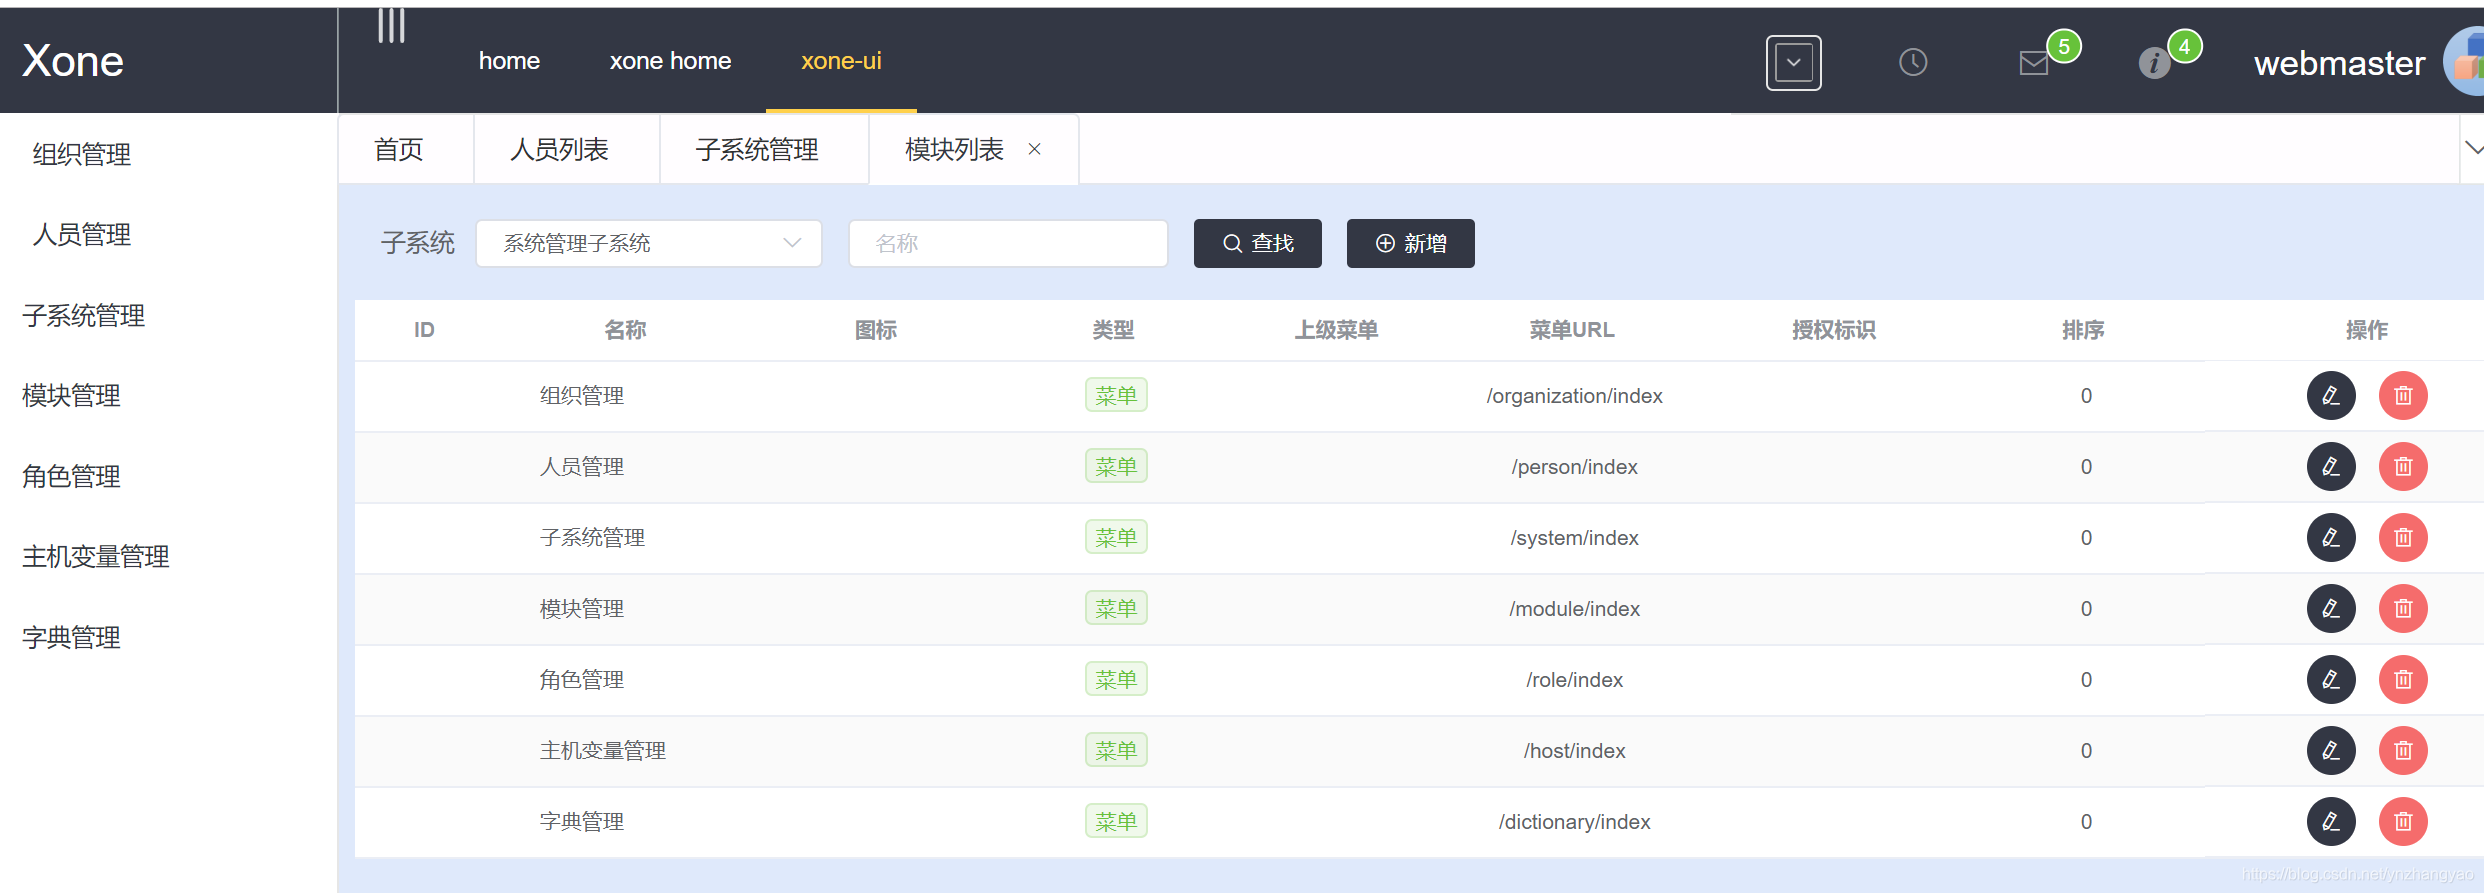Click the 授权标识 column header

tap(1834, 330)
